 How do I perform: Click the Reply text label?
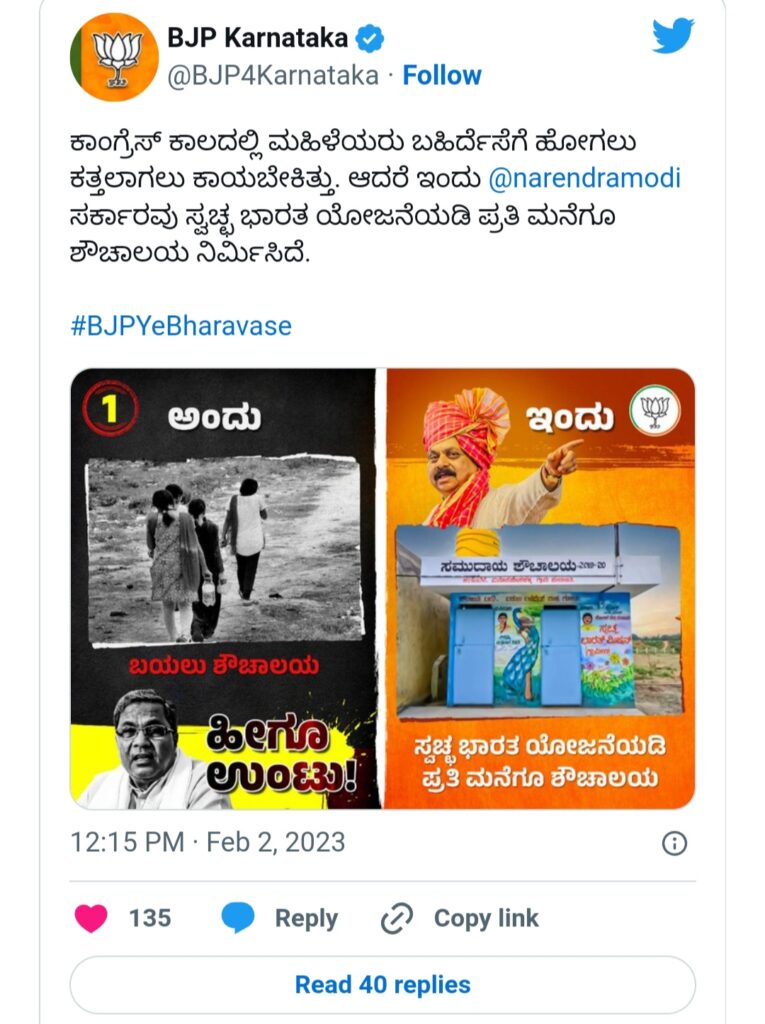tap(306, 919)
